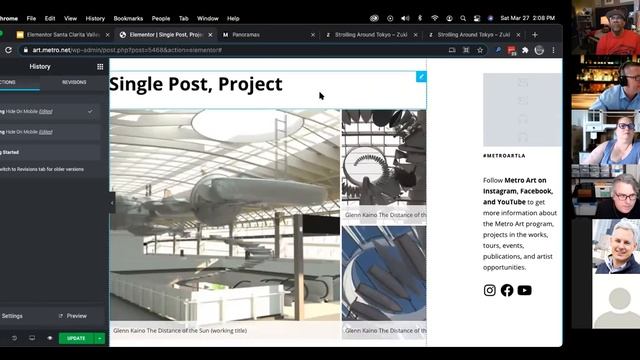
Task: Select the Editing Started history entry
Action: 50,152
